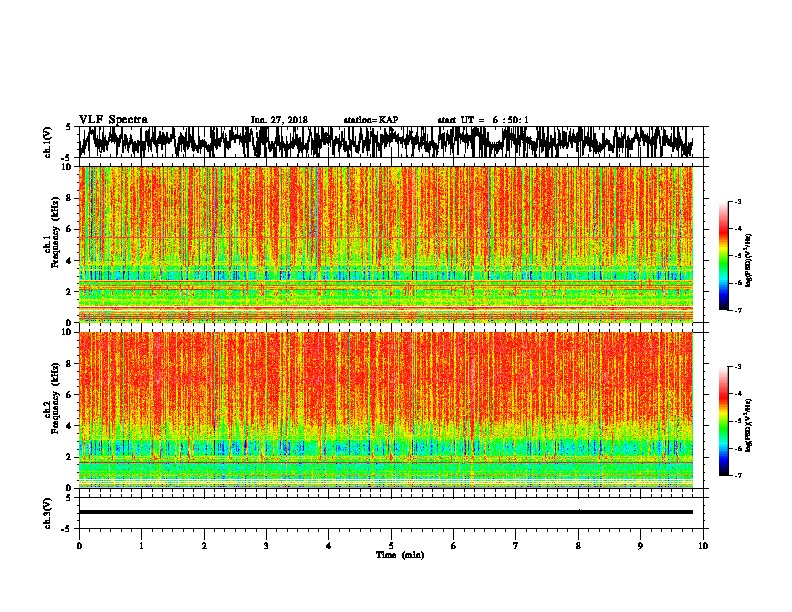The width and height of the screenshot is (792, 612).
Task: Click time axis tick label "6"
Action: click(454, 546)
